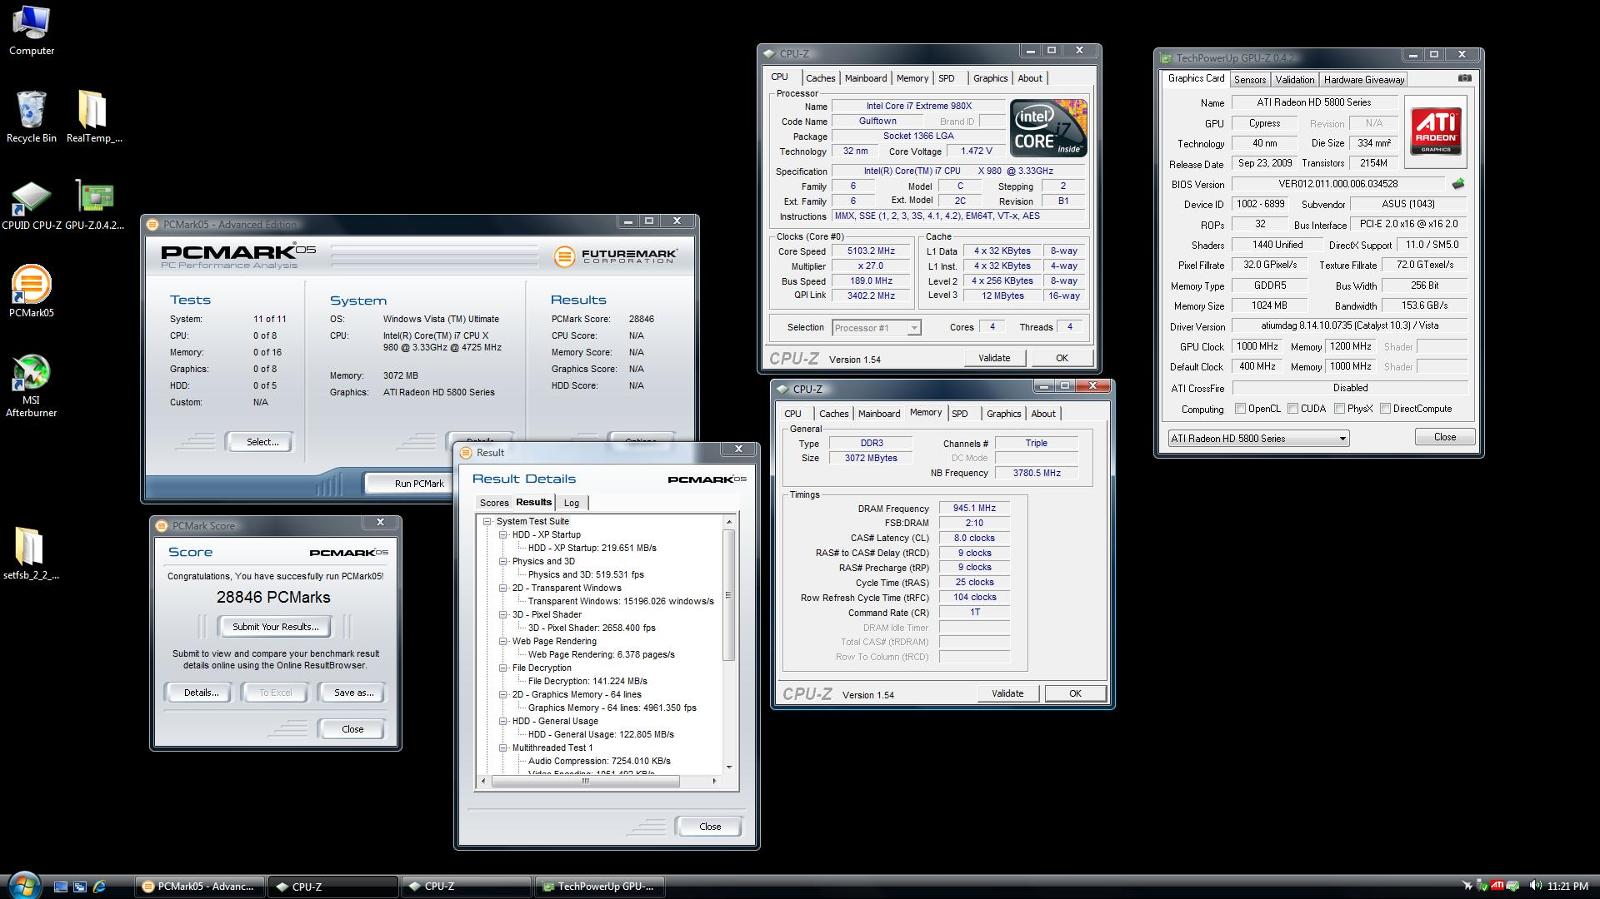Collapse the HDD - XP Startup node

coord(503,535)
